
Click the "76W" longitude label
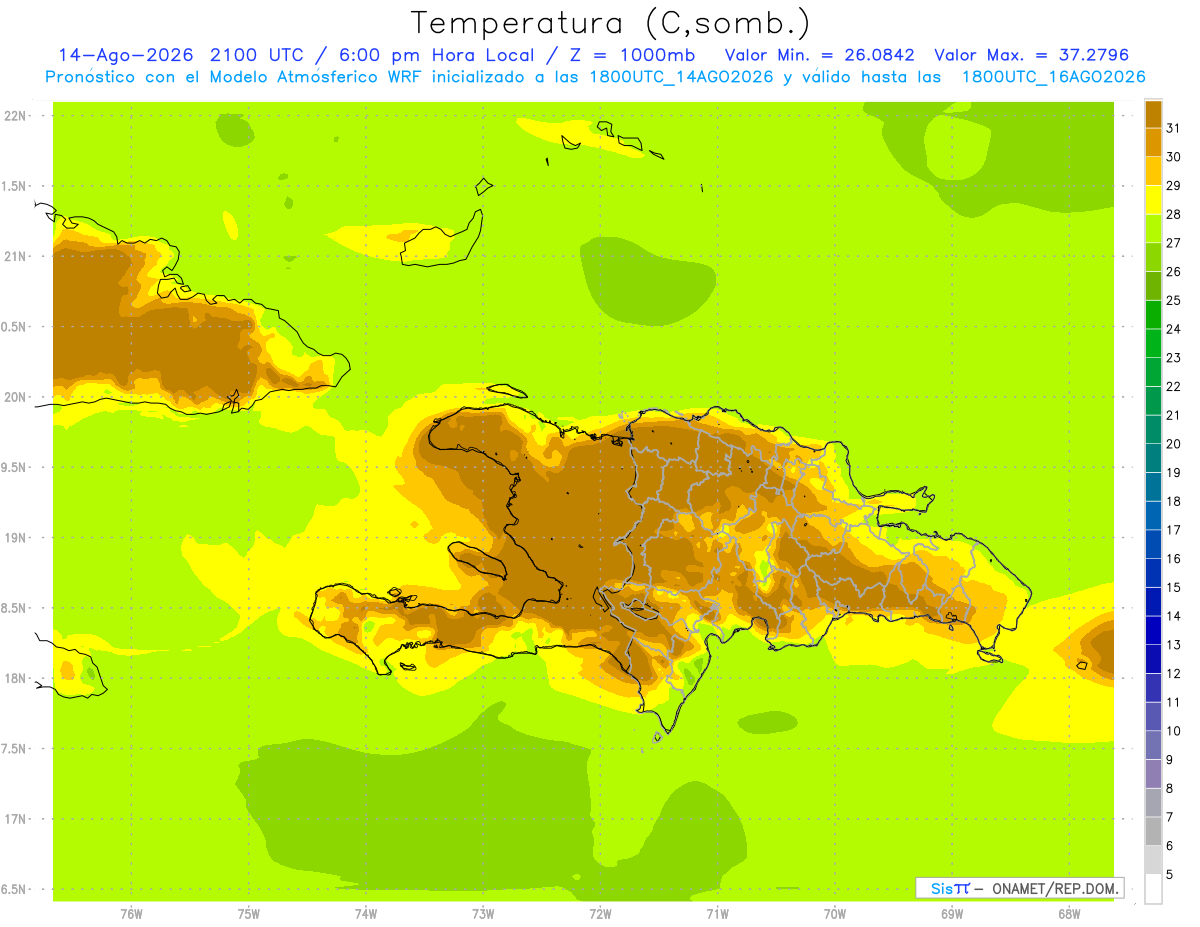(x=131, y=914)
